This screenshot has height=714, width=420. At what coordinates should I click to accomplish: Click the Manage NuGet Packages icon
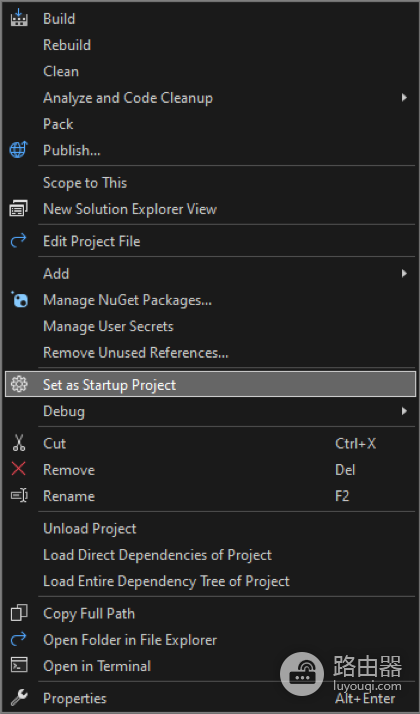(x=19, y=300)
